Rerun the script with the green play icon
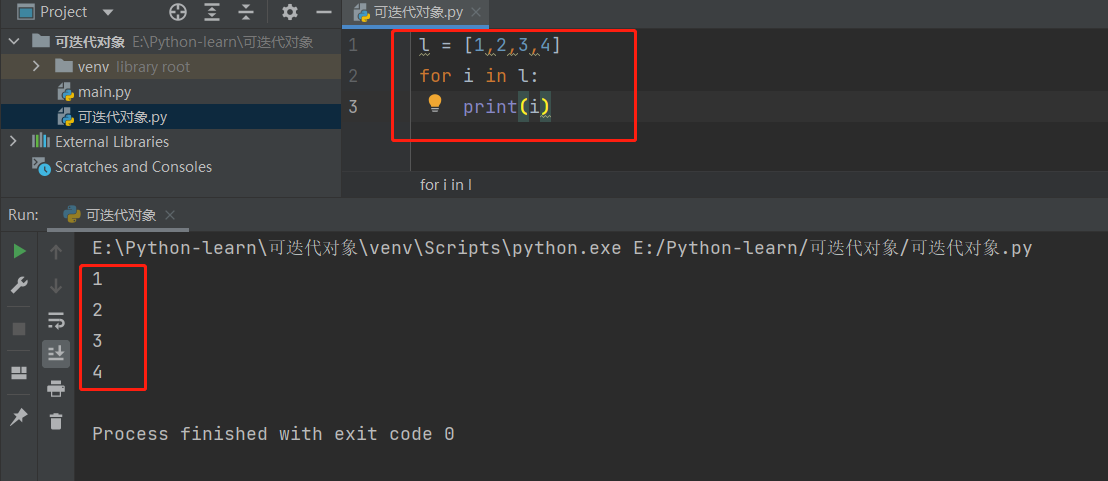Screen dimensions: 1108x481 19,252
